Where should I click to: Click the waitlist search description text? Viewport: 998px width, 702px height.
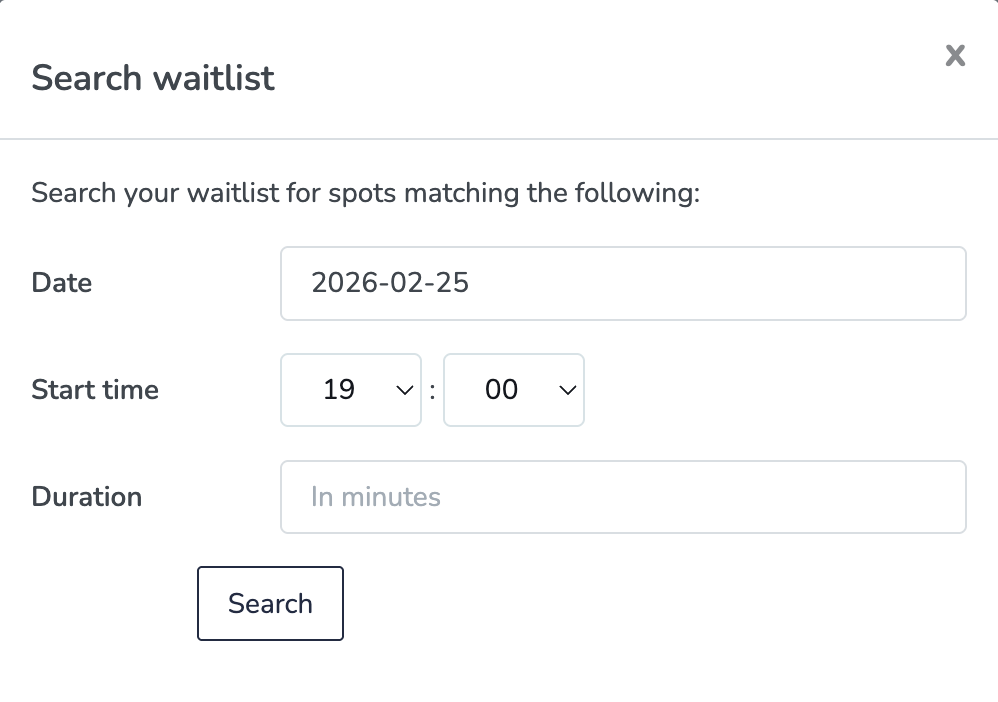point(366,192)
